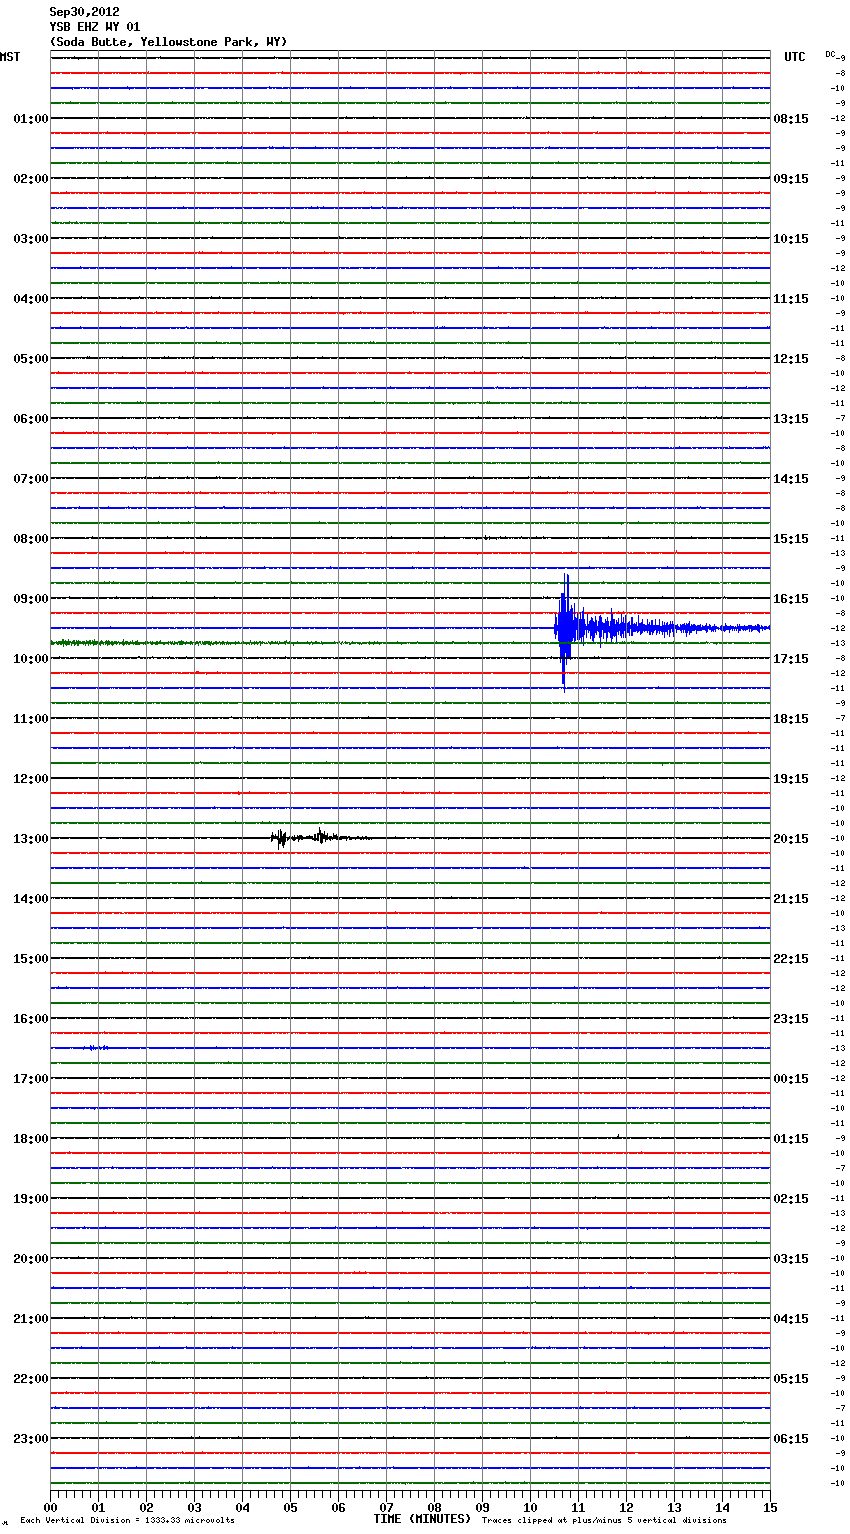Click the 13:00 MST time label

click(30, 839)
